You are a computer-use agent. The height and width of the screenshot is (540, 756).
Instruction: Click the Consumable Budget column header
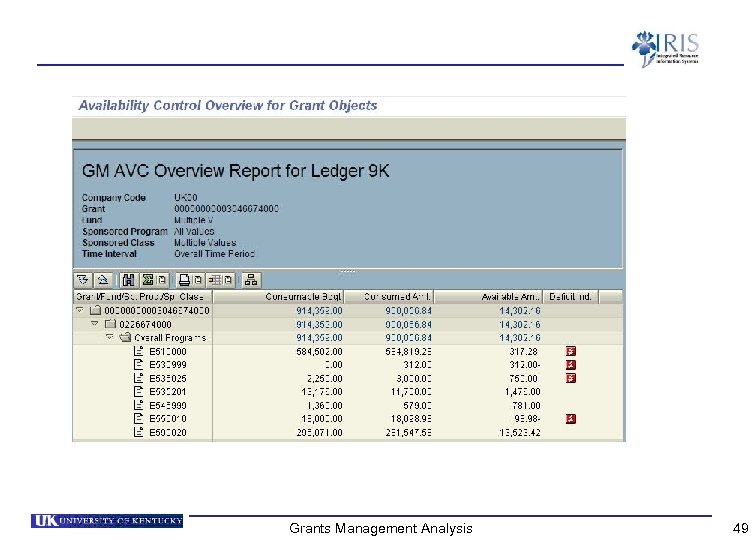[279, 297]
